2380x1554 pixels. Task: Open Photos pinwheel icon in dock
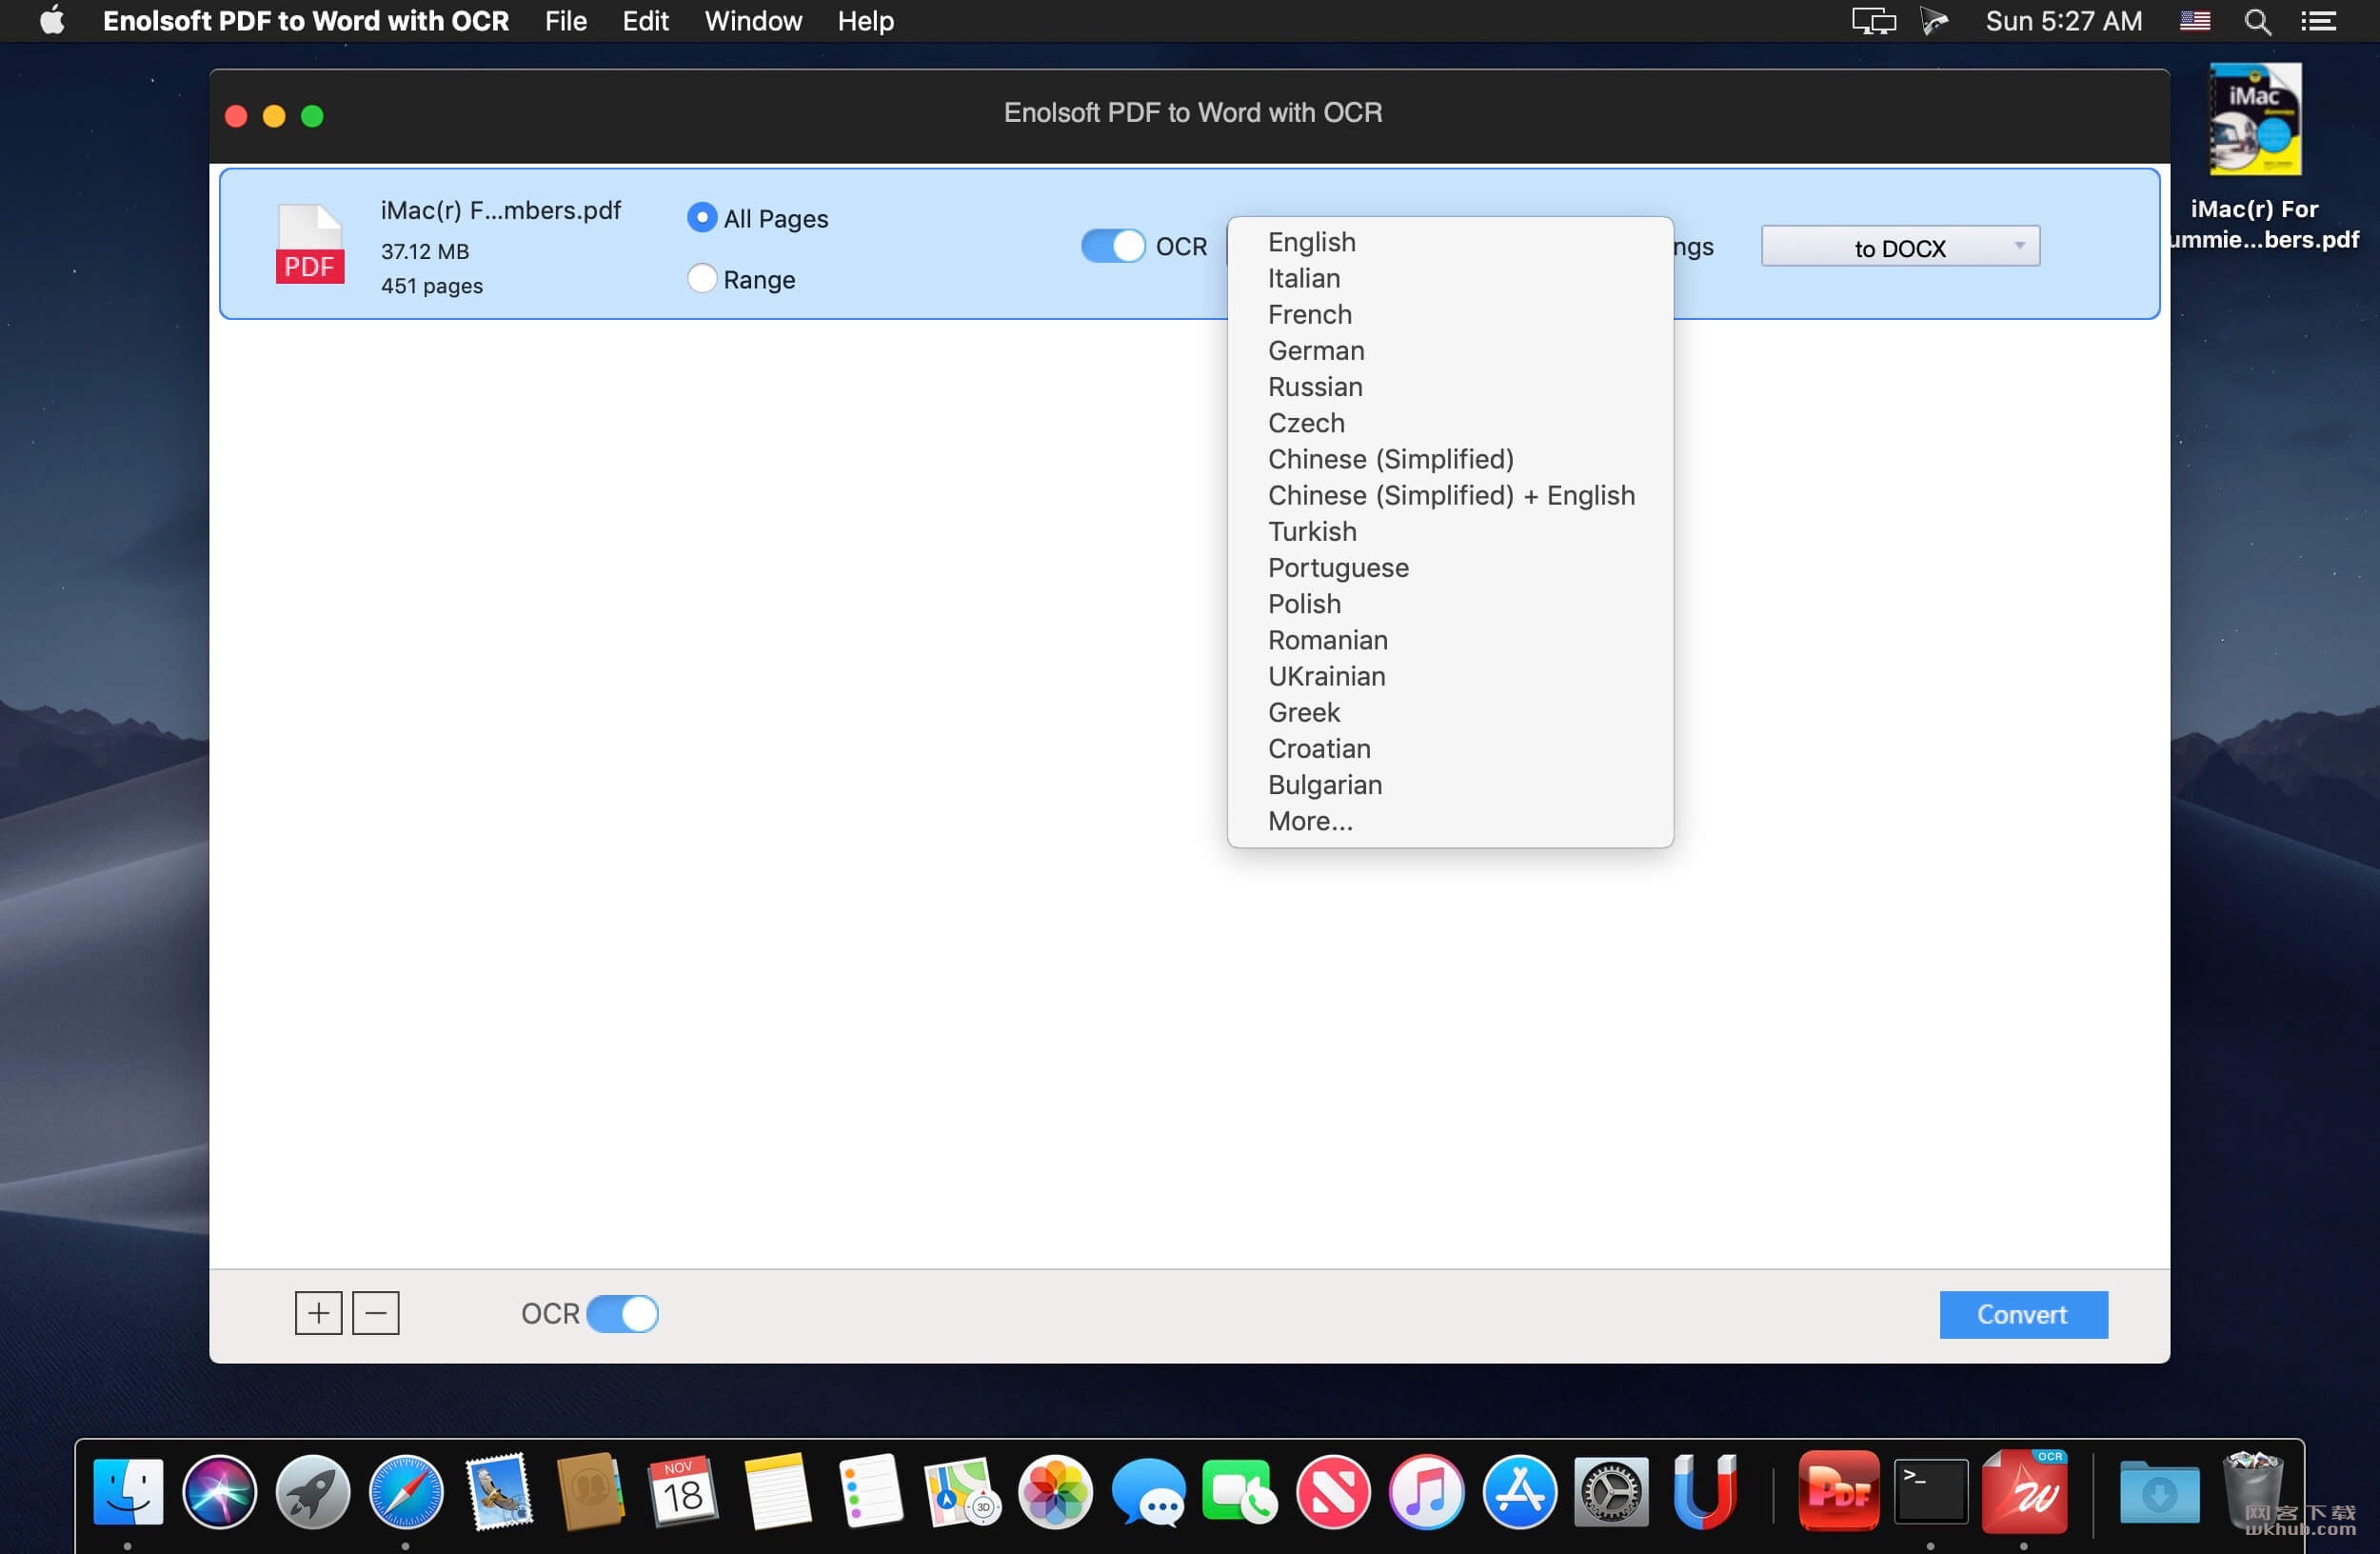1055,1491
